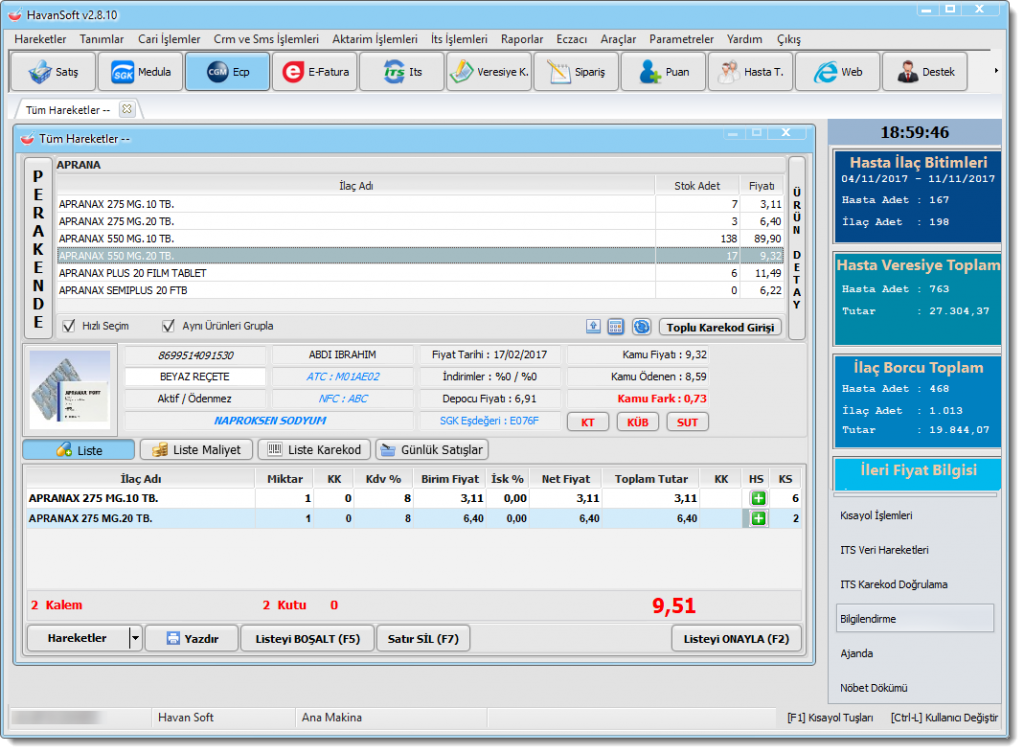Viewport: 1024px width, 753px height.
Task: Click the Its tracking system button
Action: (402, 72)
